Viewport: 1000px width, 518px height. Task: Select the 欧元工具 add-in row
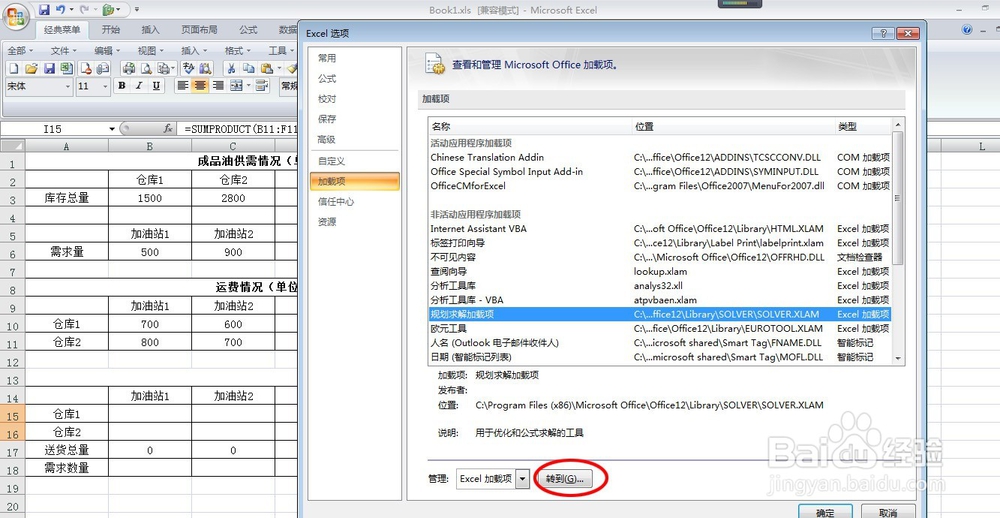[x=659, y=329]
